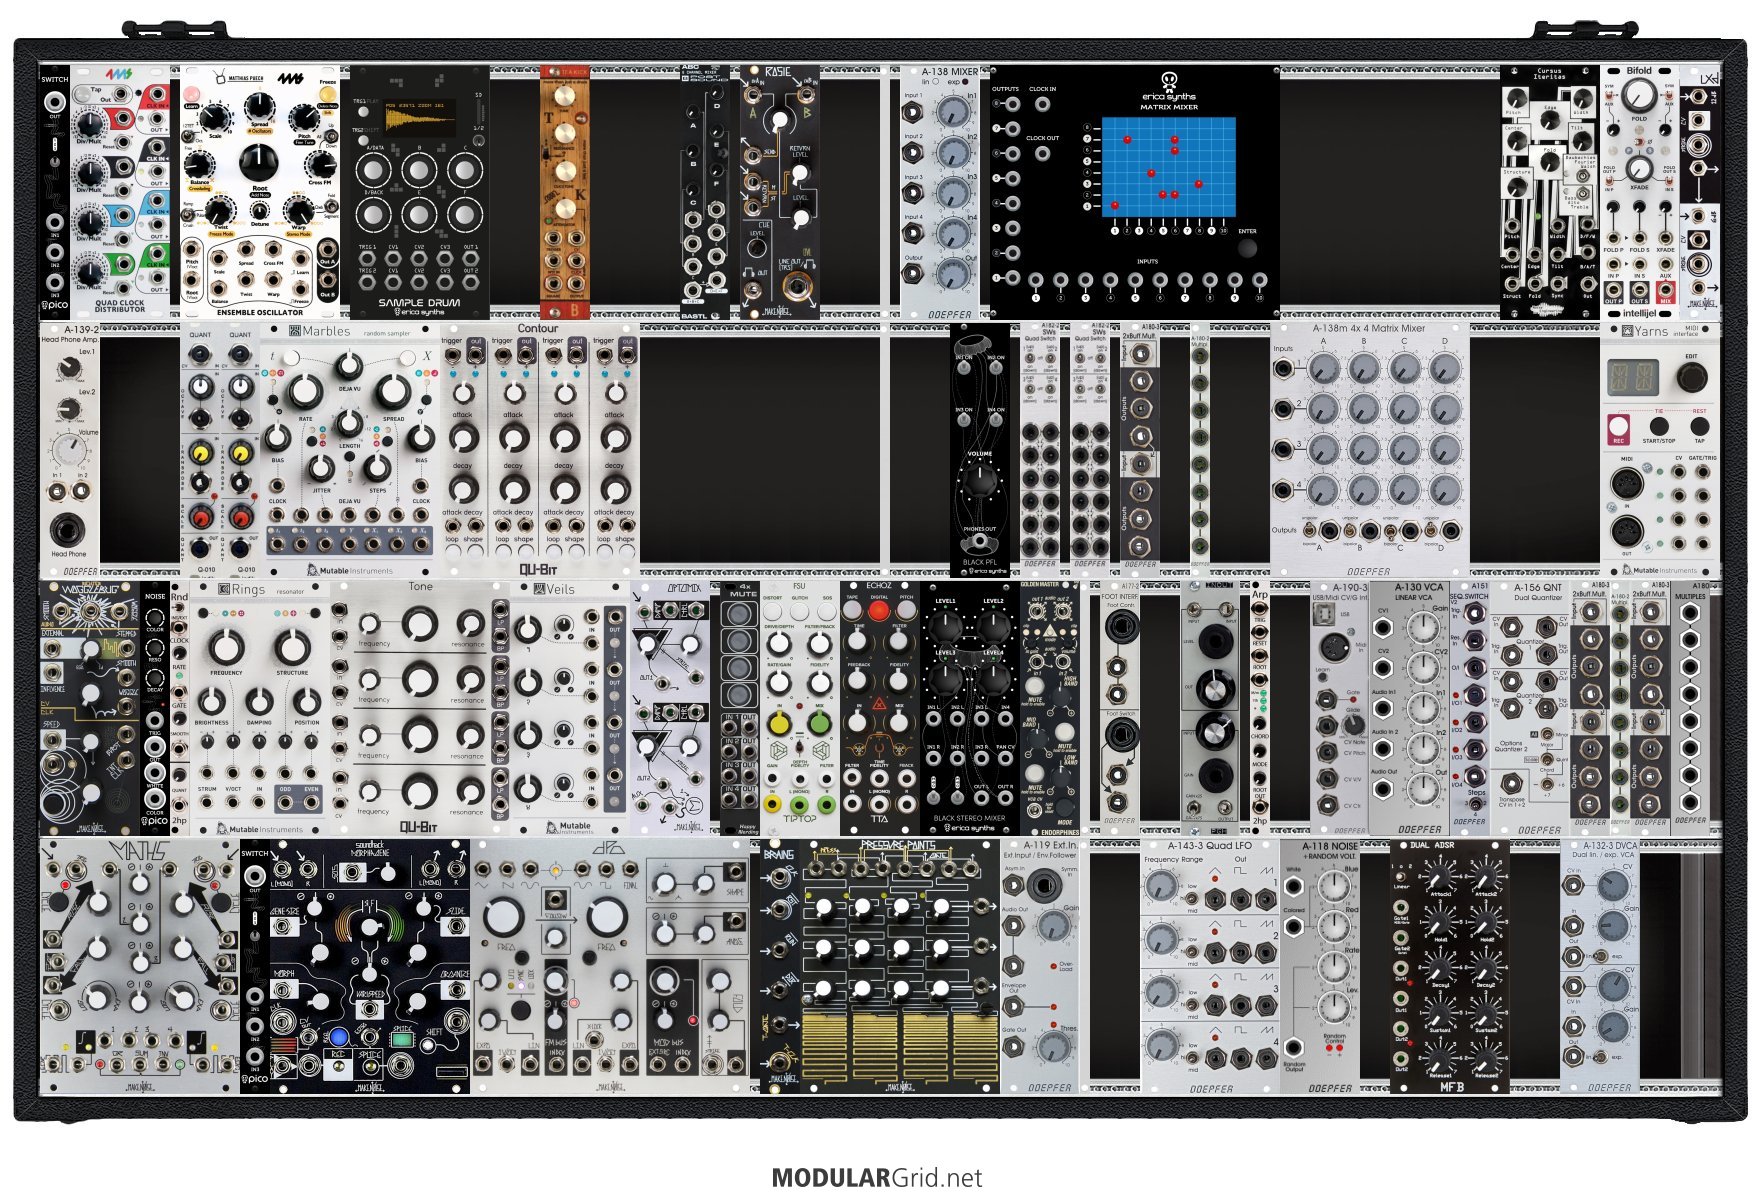The image size is (1755, 1199).
Task: Click the large RATE knob on Marbles
Action: click(305, 393)
